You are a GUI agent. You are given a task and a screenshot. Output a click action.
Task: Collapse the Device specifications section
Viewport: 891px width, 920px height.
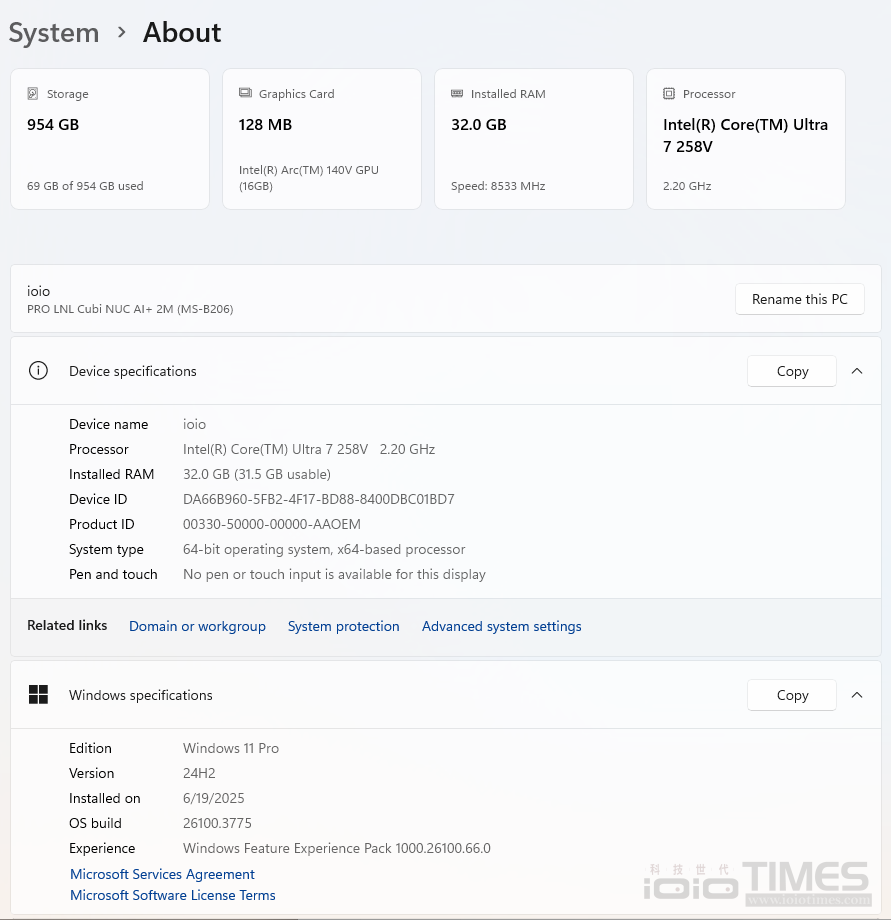(857, 371)
